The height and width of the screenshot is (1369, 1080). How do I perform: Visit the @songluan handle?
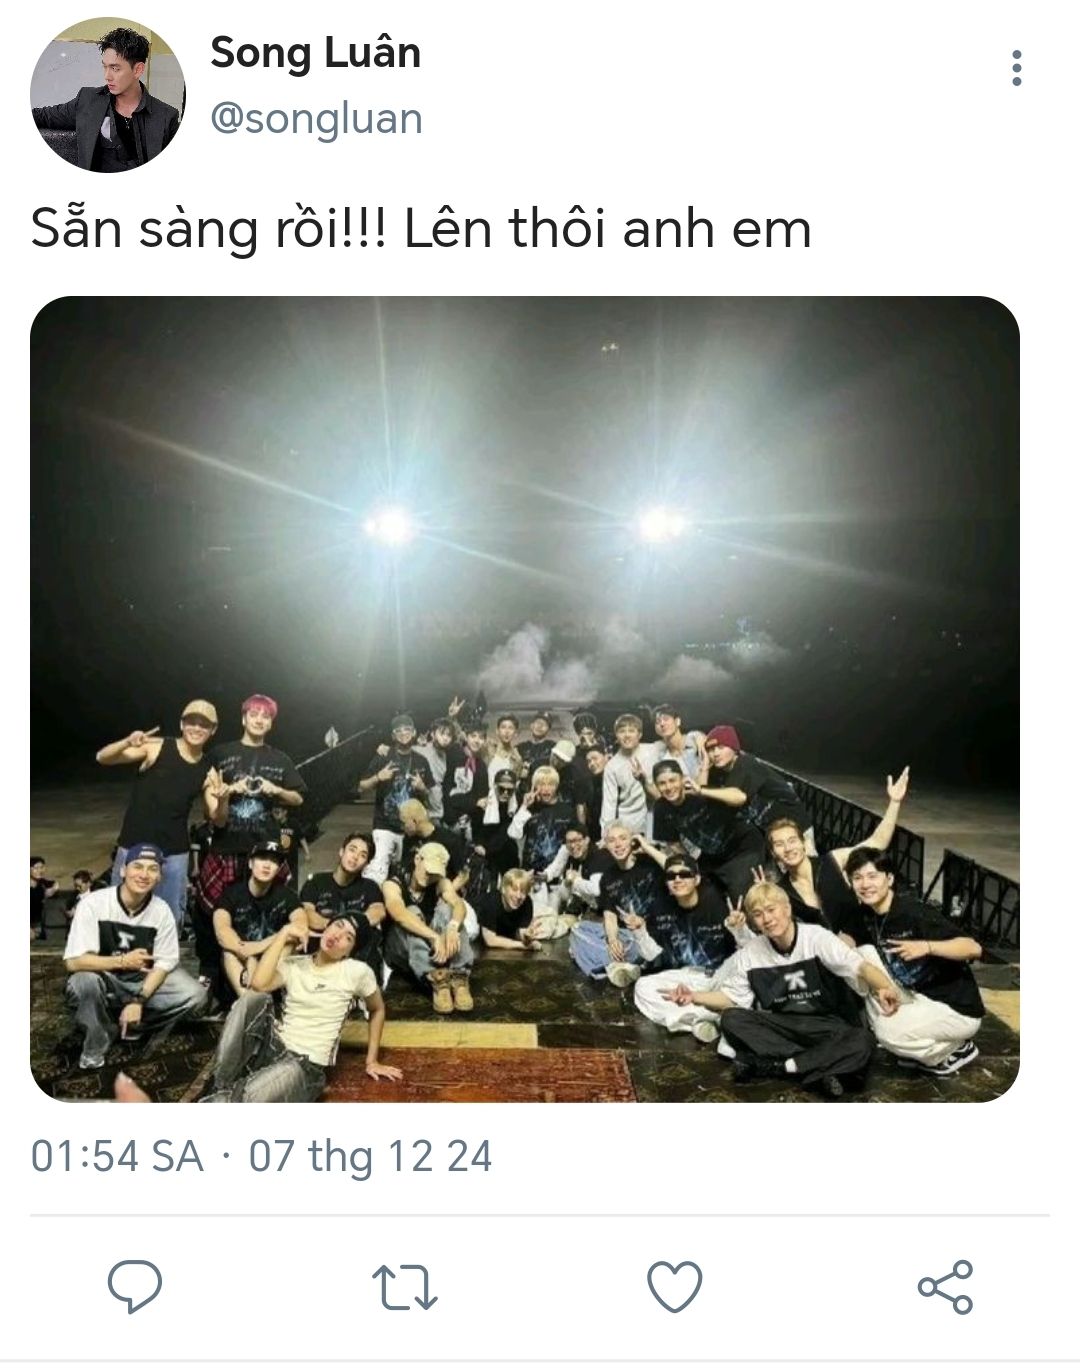(x=317, y=119)
